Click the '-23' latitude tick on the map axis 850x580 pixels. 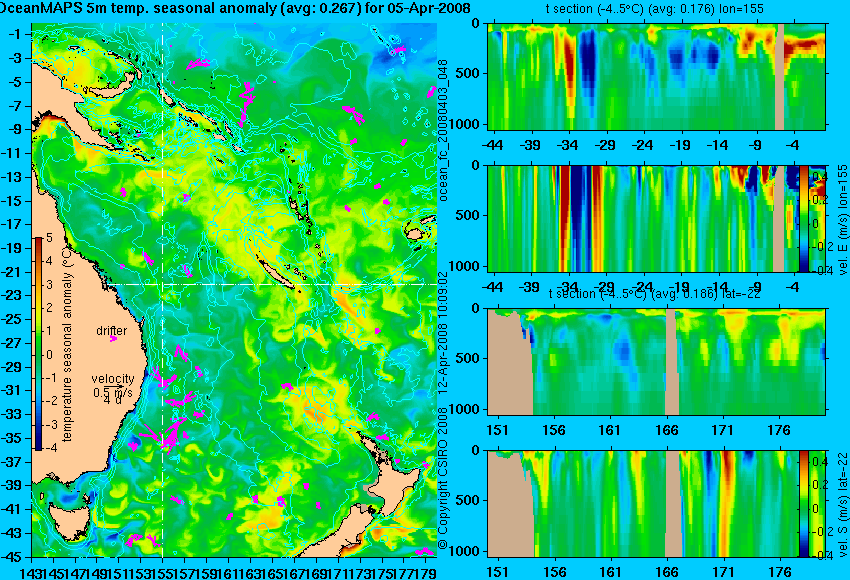click(12, 295)
